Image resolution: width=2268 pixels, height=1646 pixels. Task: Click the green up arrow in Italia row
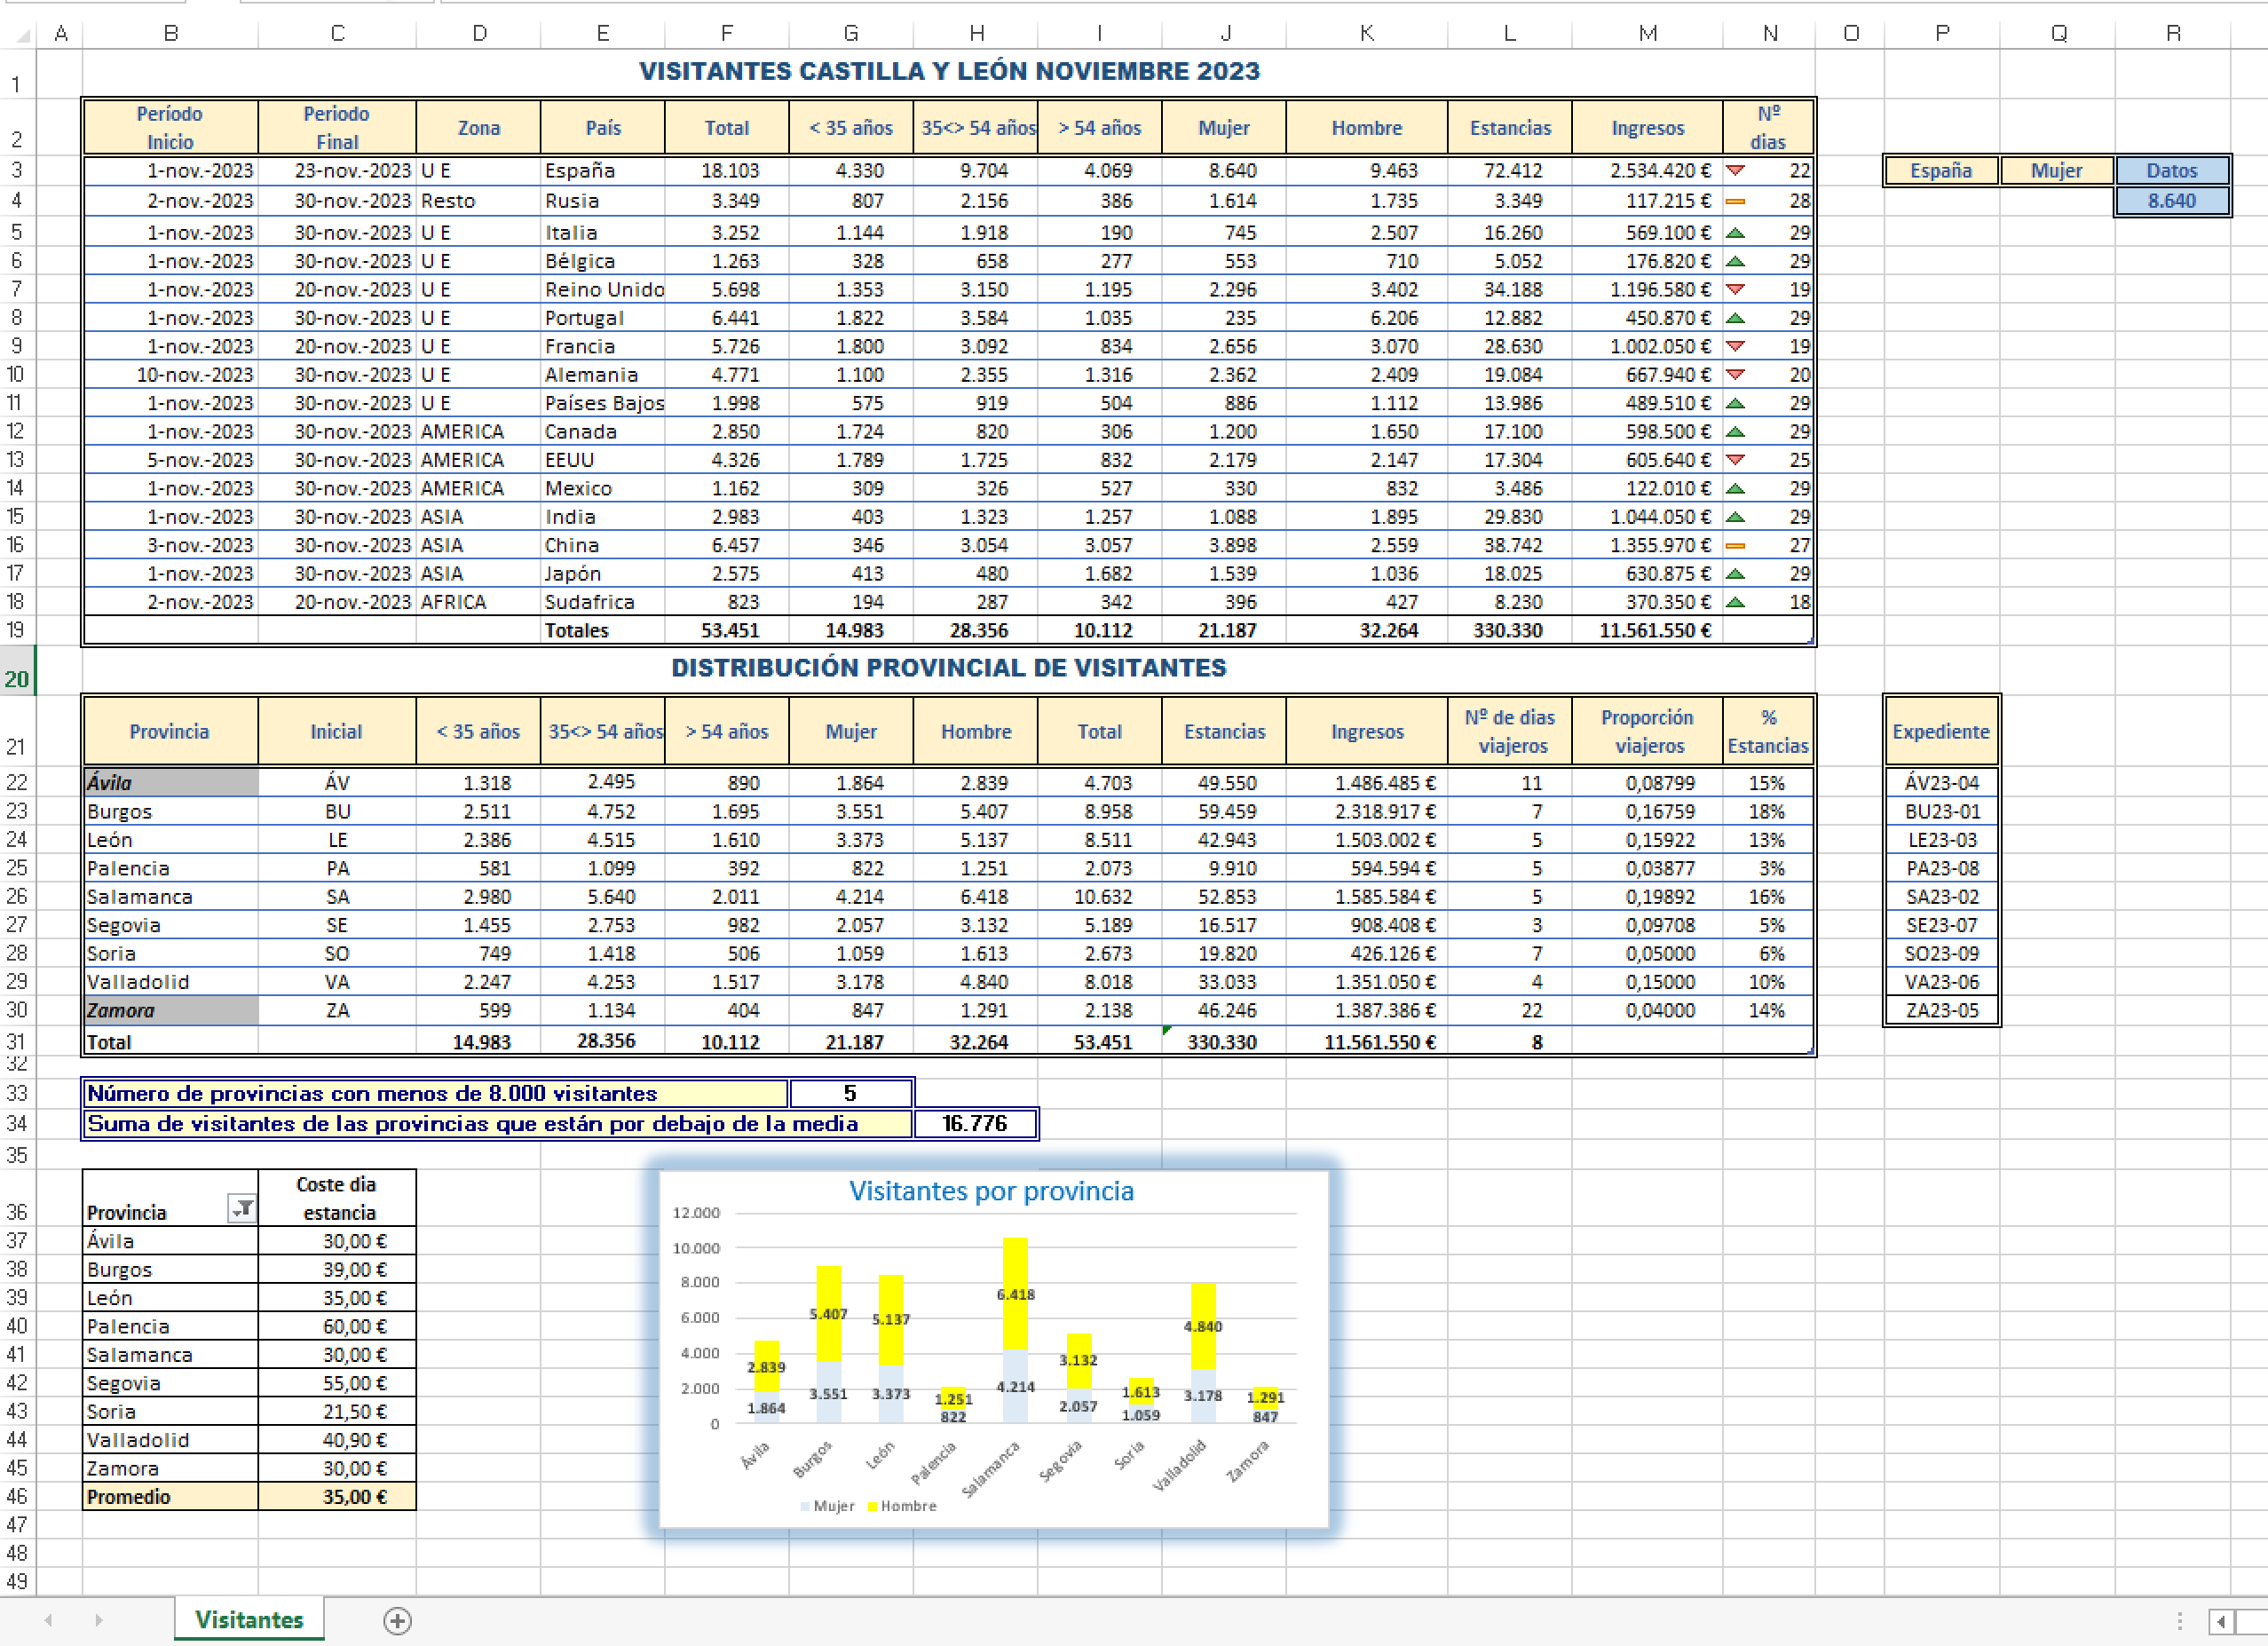click(1736, 233)
